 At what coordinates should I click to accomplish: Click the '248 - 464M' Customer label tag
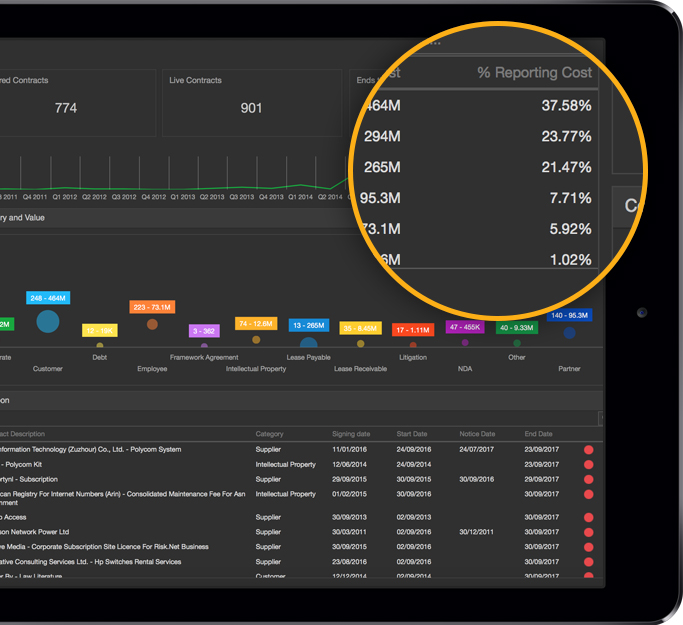coord(48,298)
